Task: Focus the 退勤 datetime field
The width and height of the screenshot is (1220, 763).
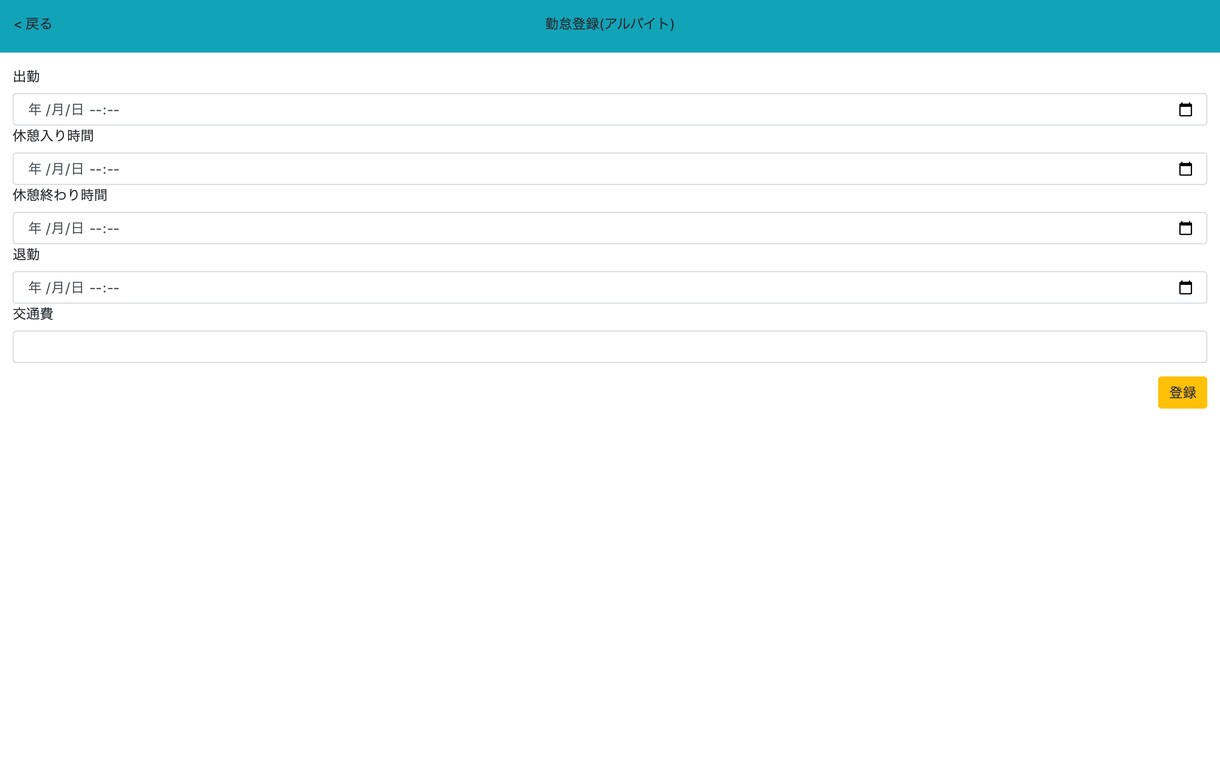Action: tap(610, 288)
